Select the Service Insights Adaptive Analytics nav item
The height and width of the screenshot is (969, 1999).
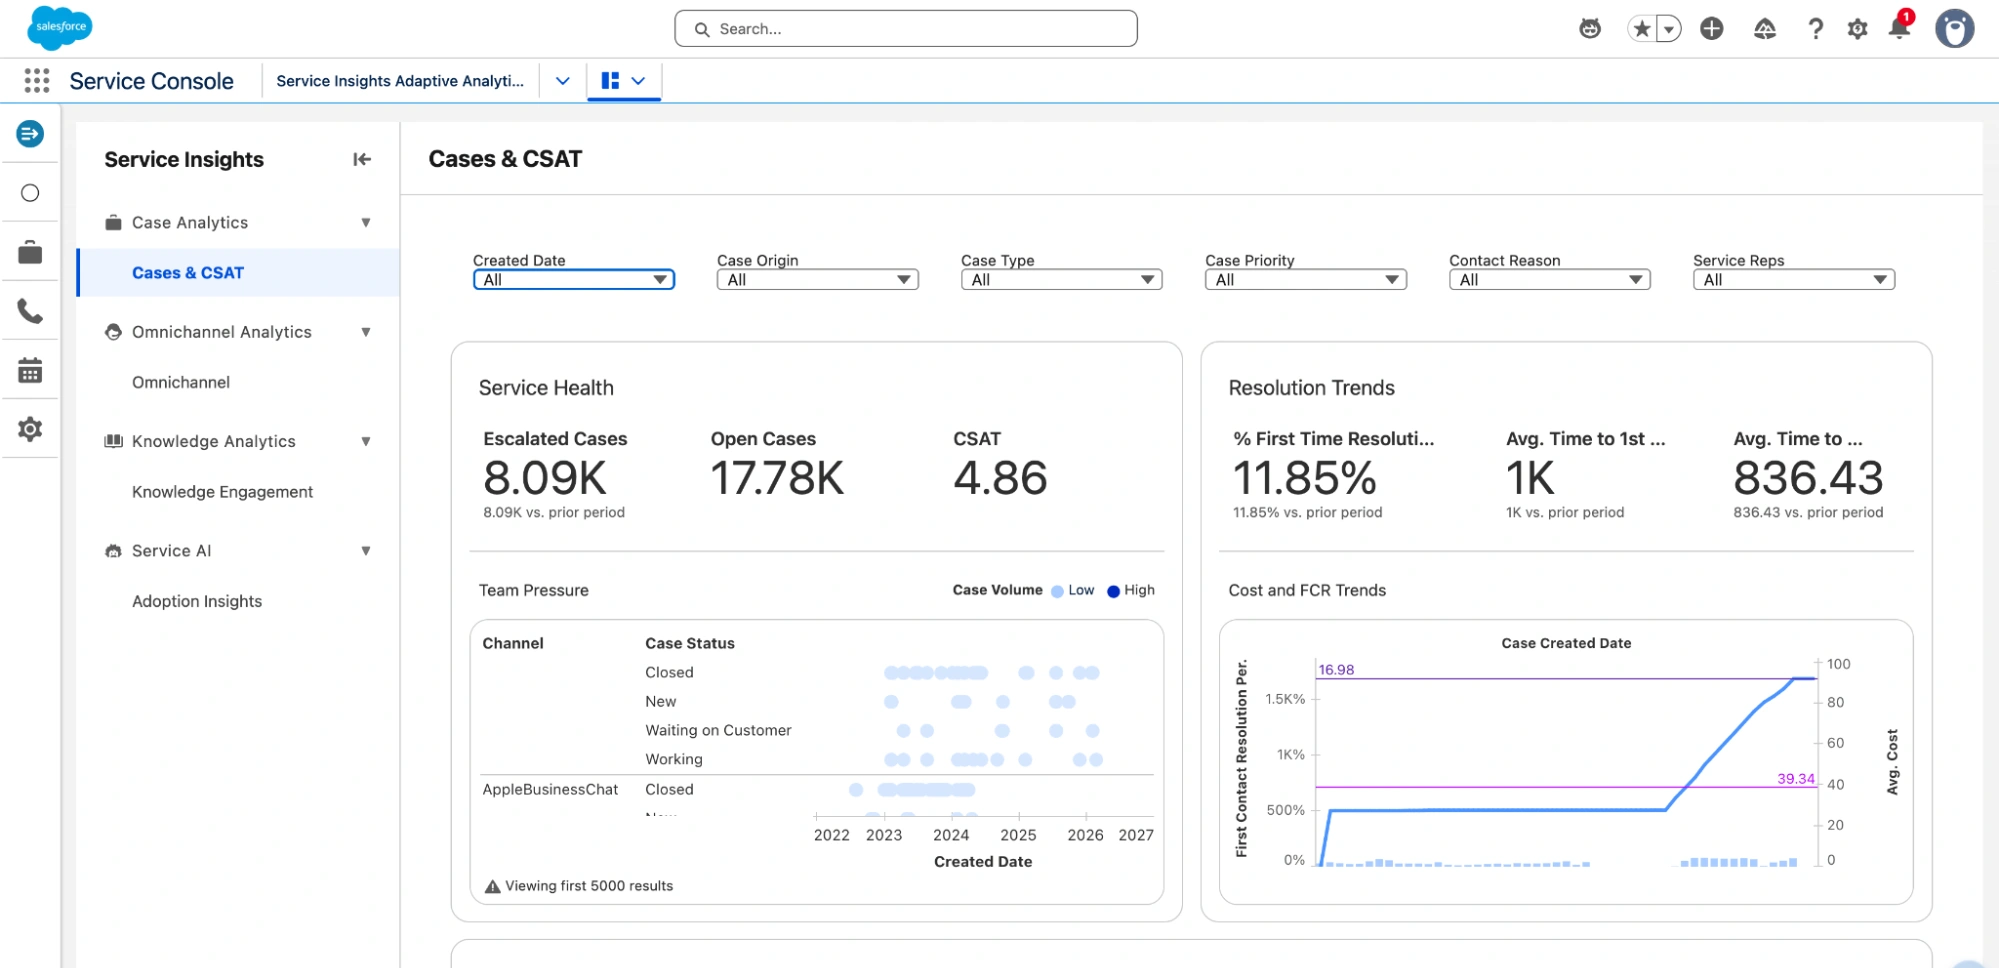pos(400,81)
